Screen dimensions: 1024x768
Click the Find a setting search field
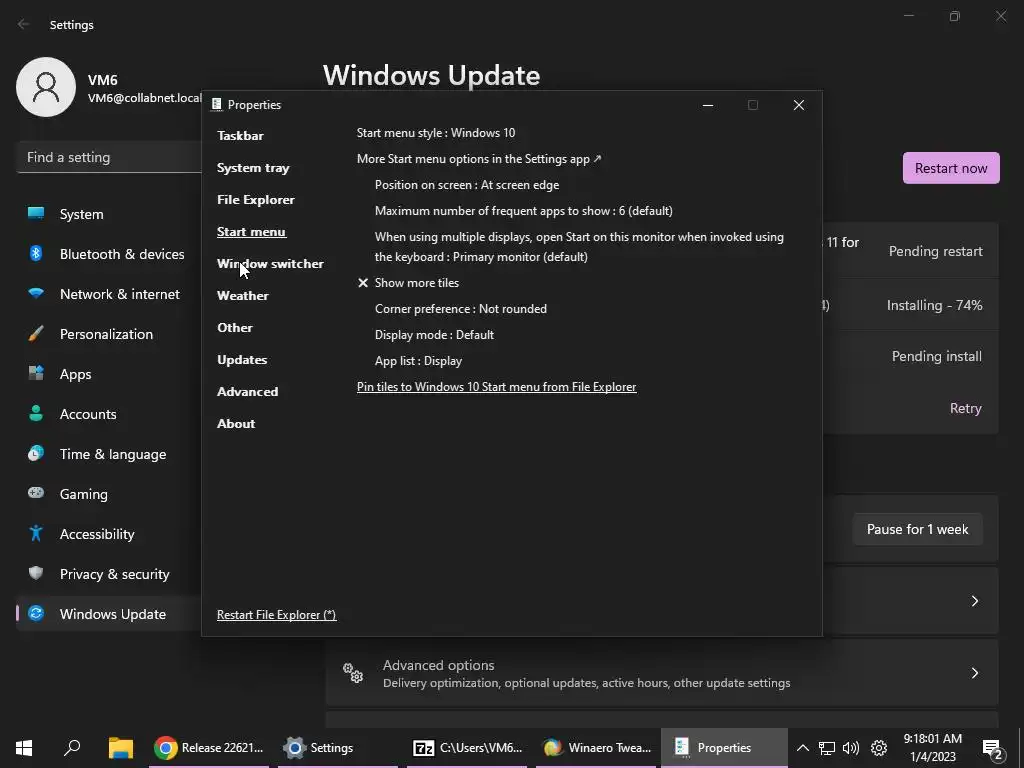tap(110, 157)
